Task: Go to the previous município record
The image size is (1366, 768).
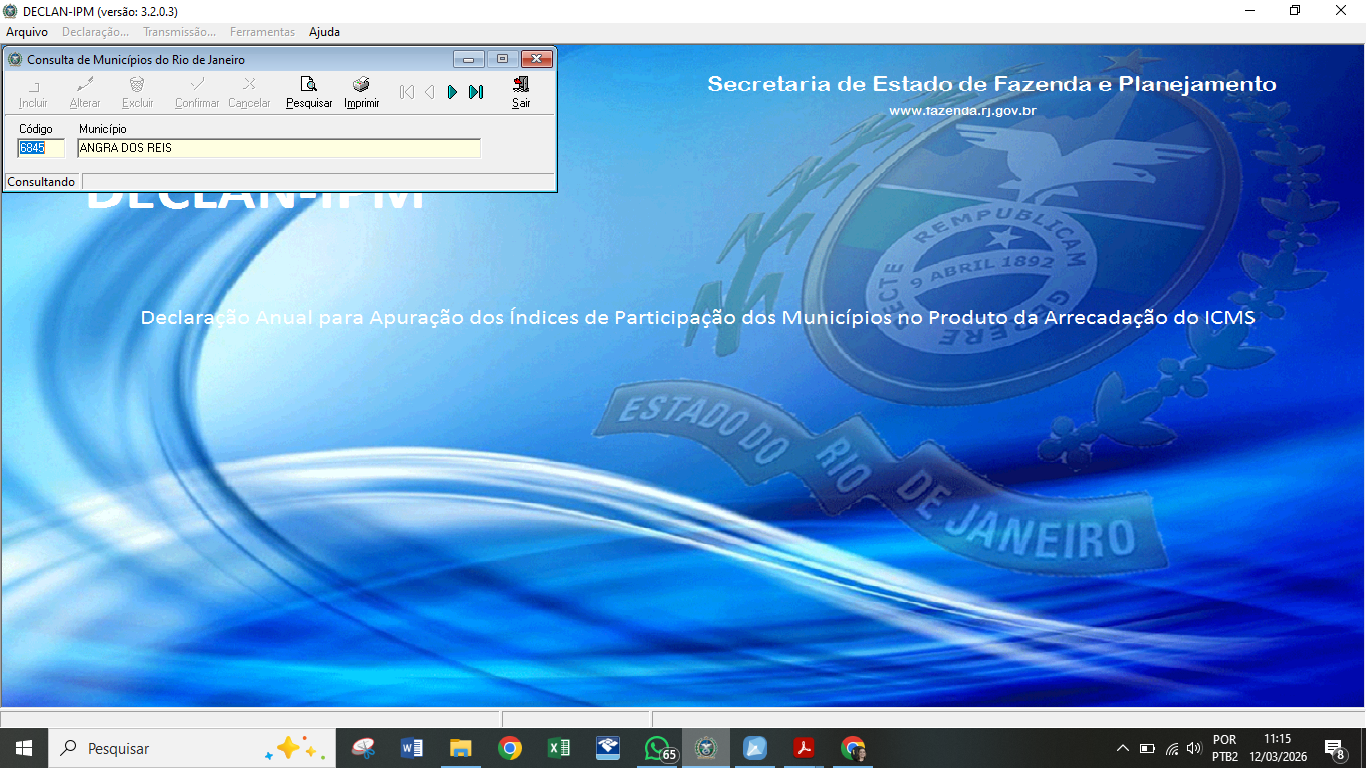Action: tap(429, 92)
